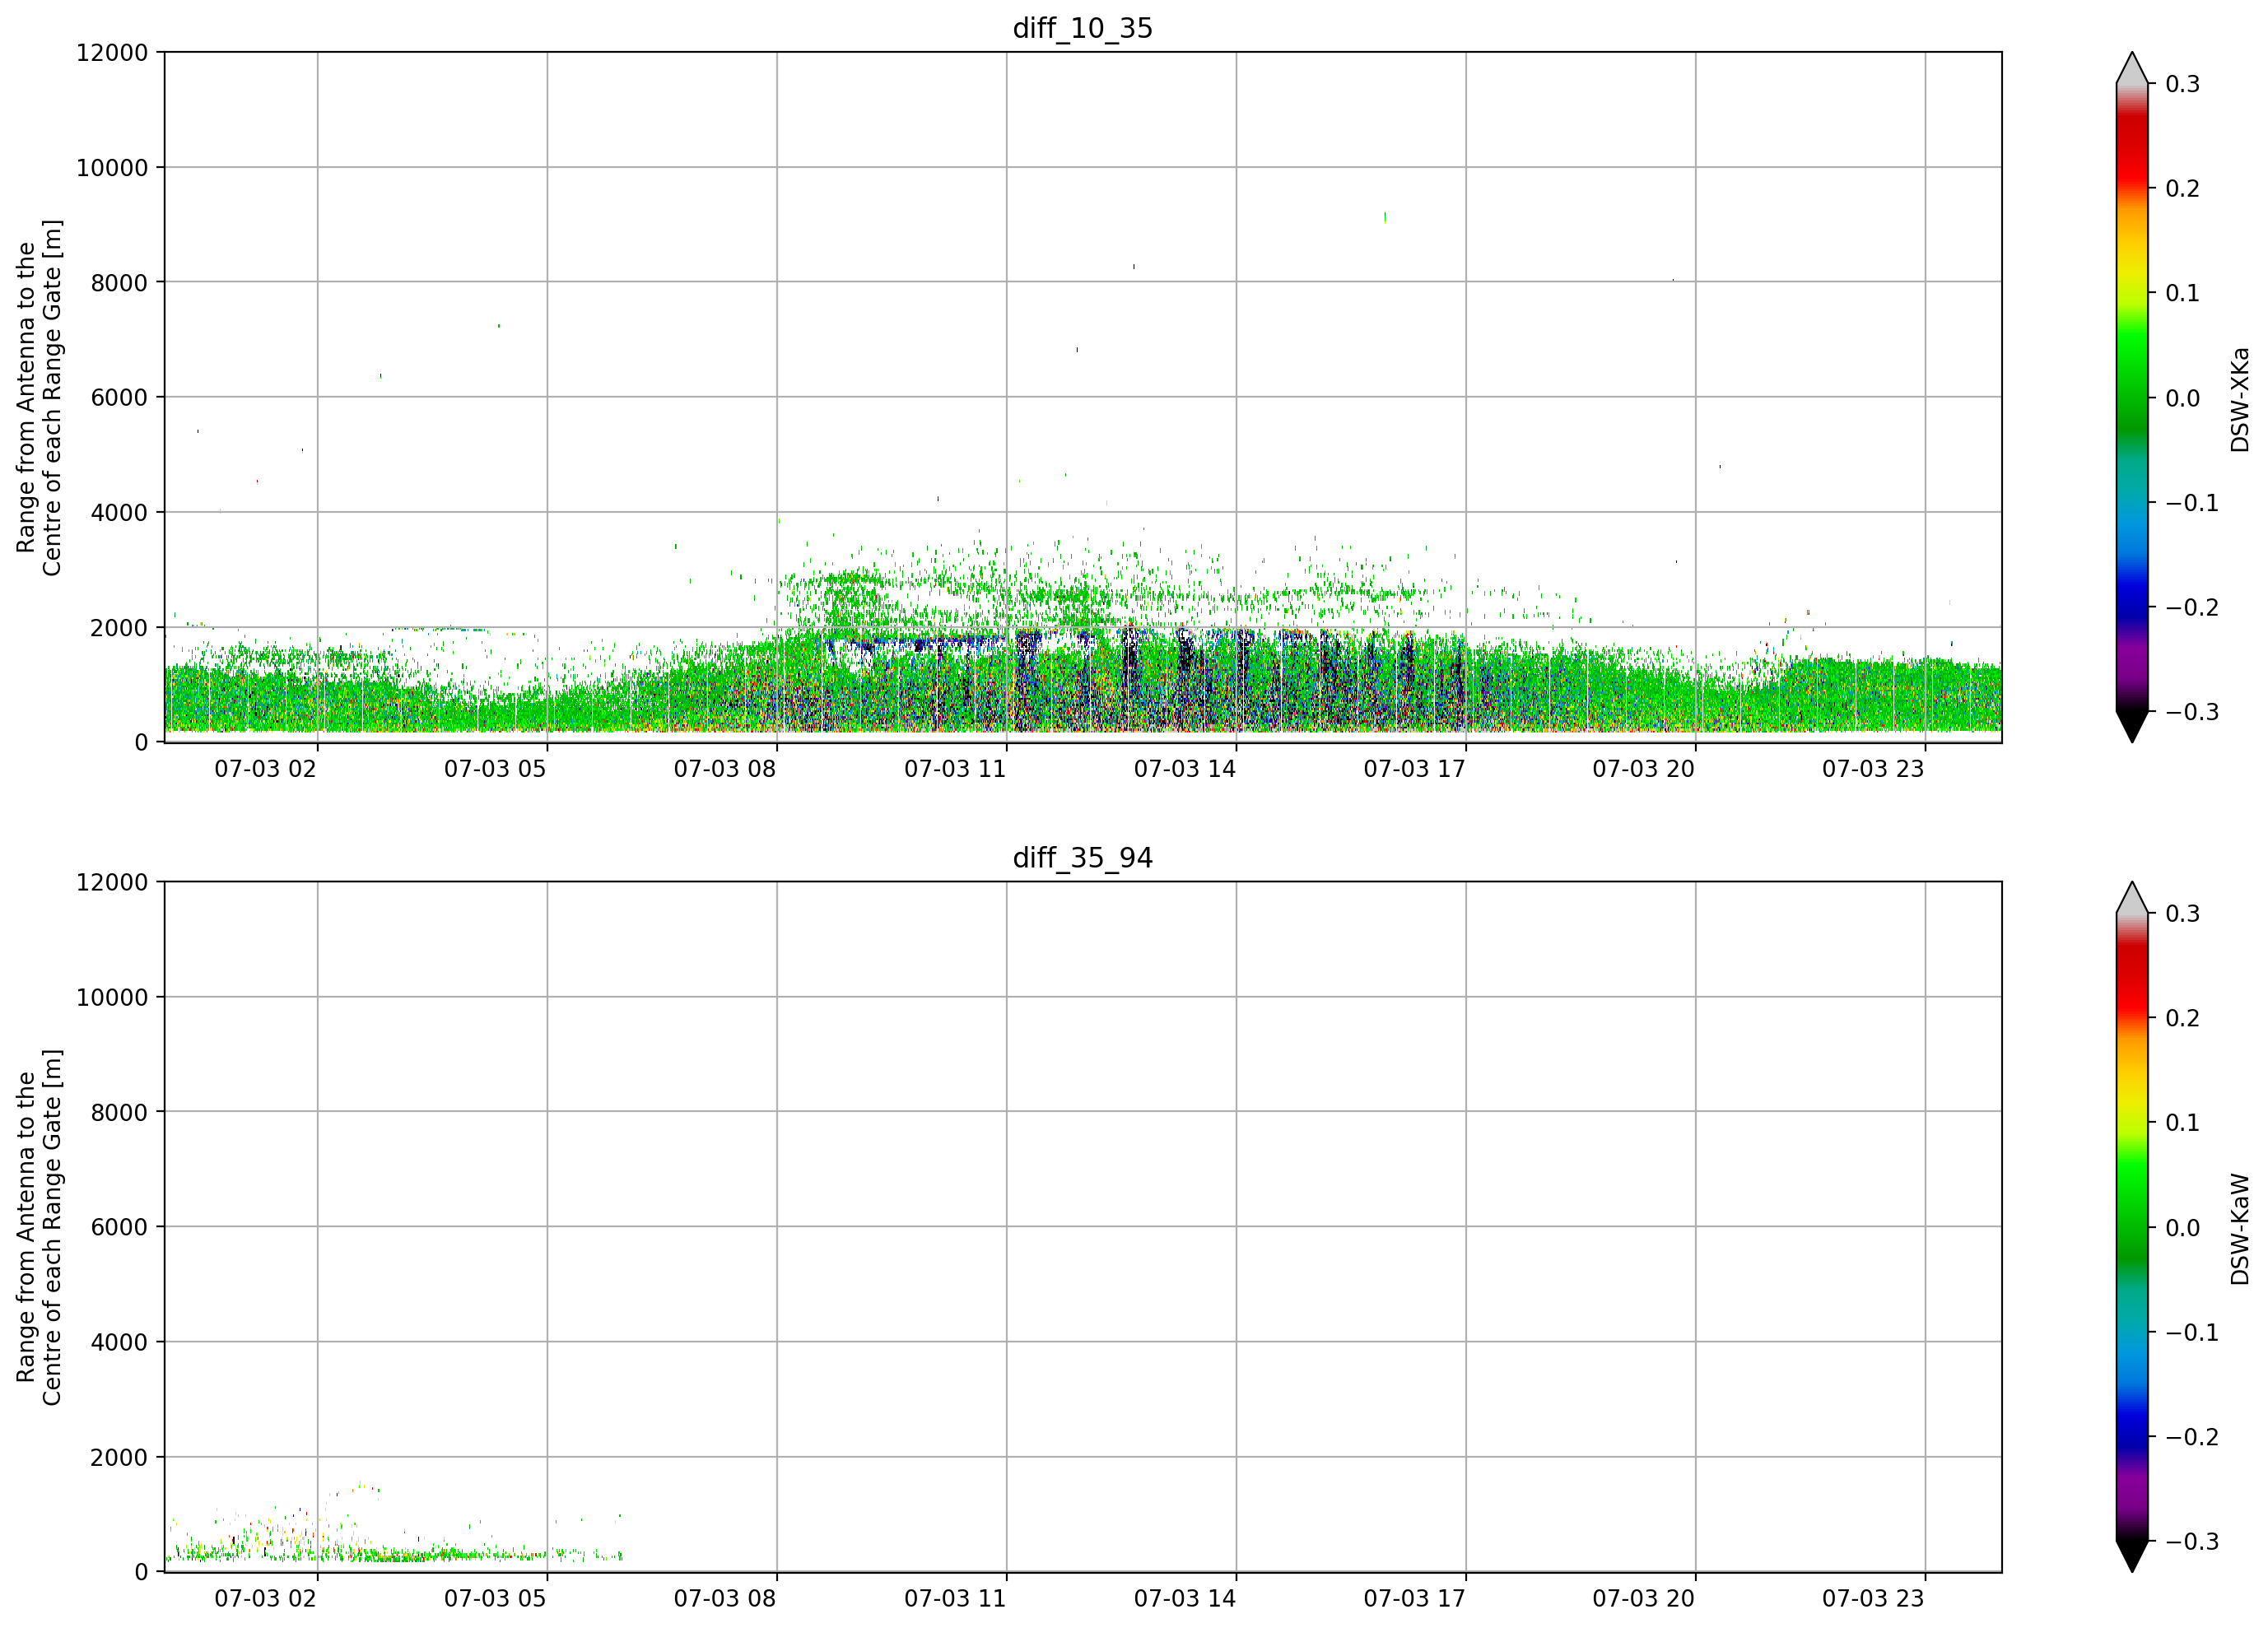Click the 0.3 tick on the DSW-KaW colorbar

coord(2183,914)
